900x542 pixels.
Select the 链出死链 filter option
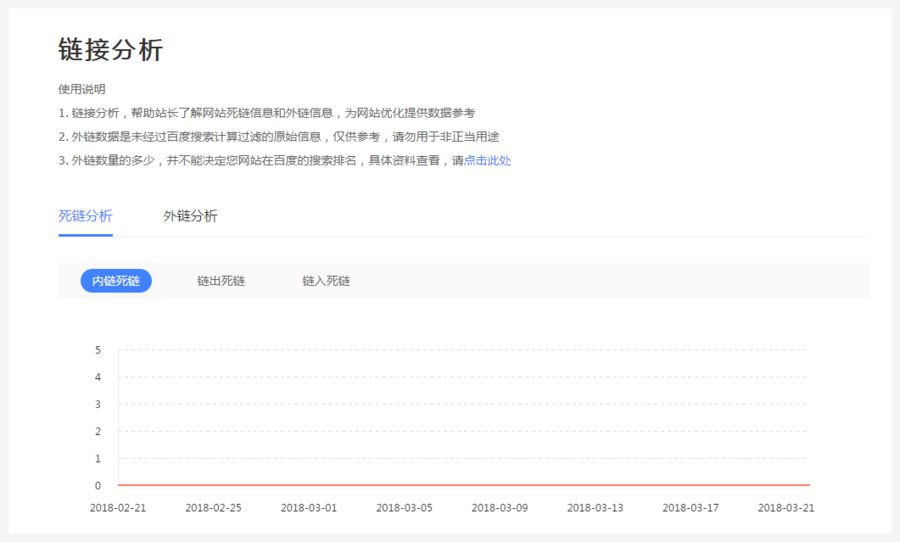click(x=221, y=281)
